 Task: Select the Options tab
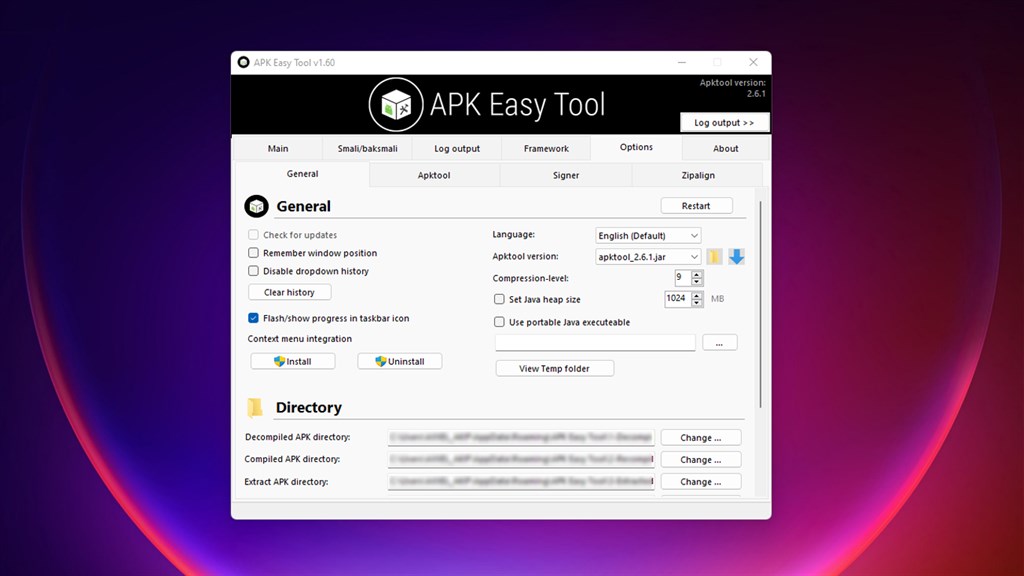(x=636, y=148)
